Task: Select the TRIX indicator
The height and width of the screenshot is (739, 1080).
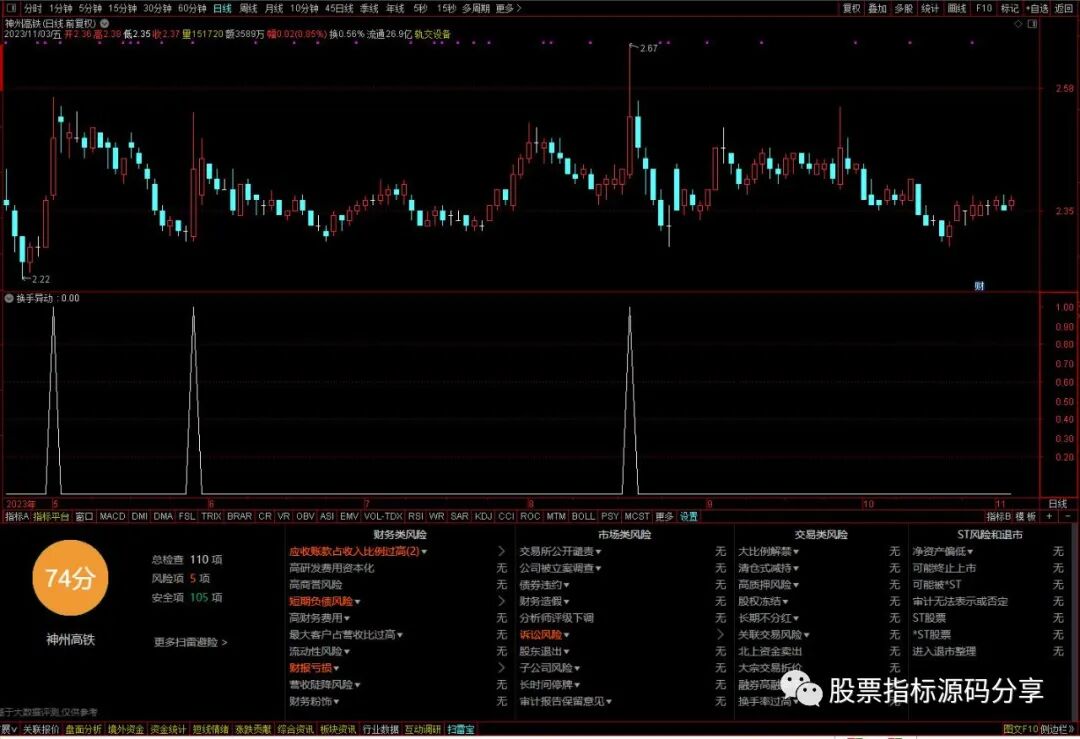Action: 211,516
